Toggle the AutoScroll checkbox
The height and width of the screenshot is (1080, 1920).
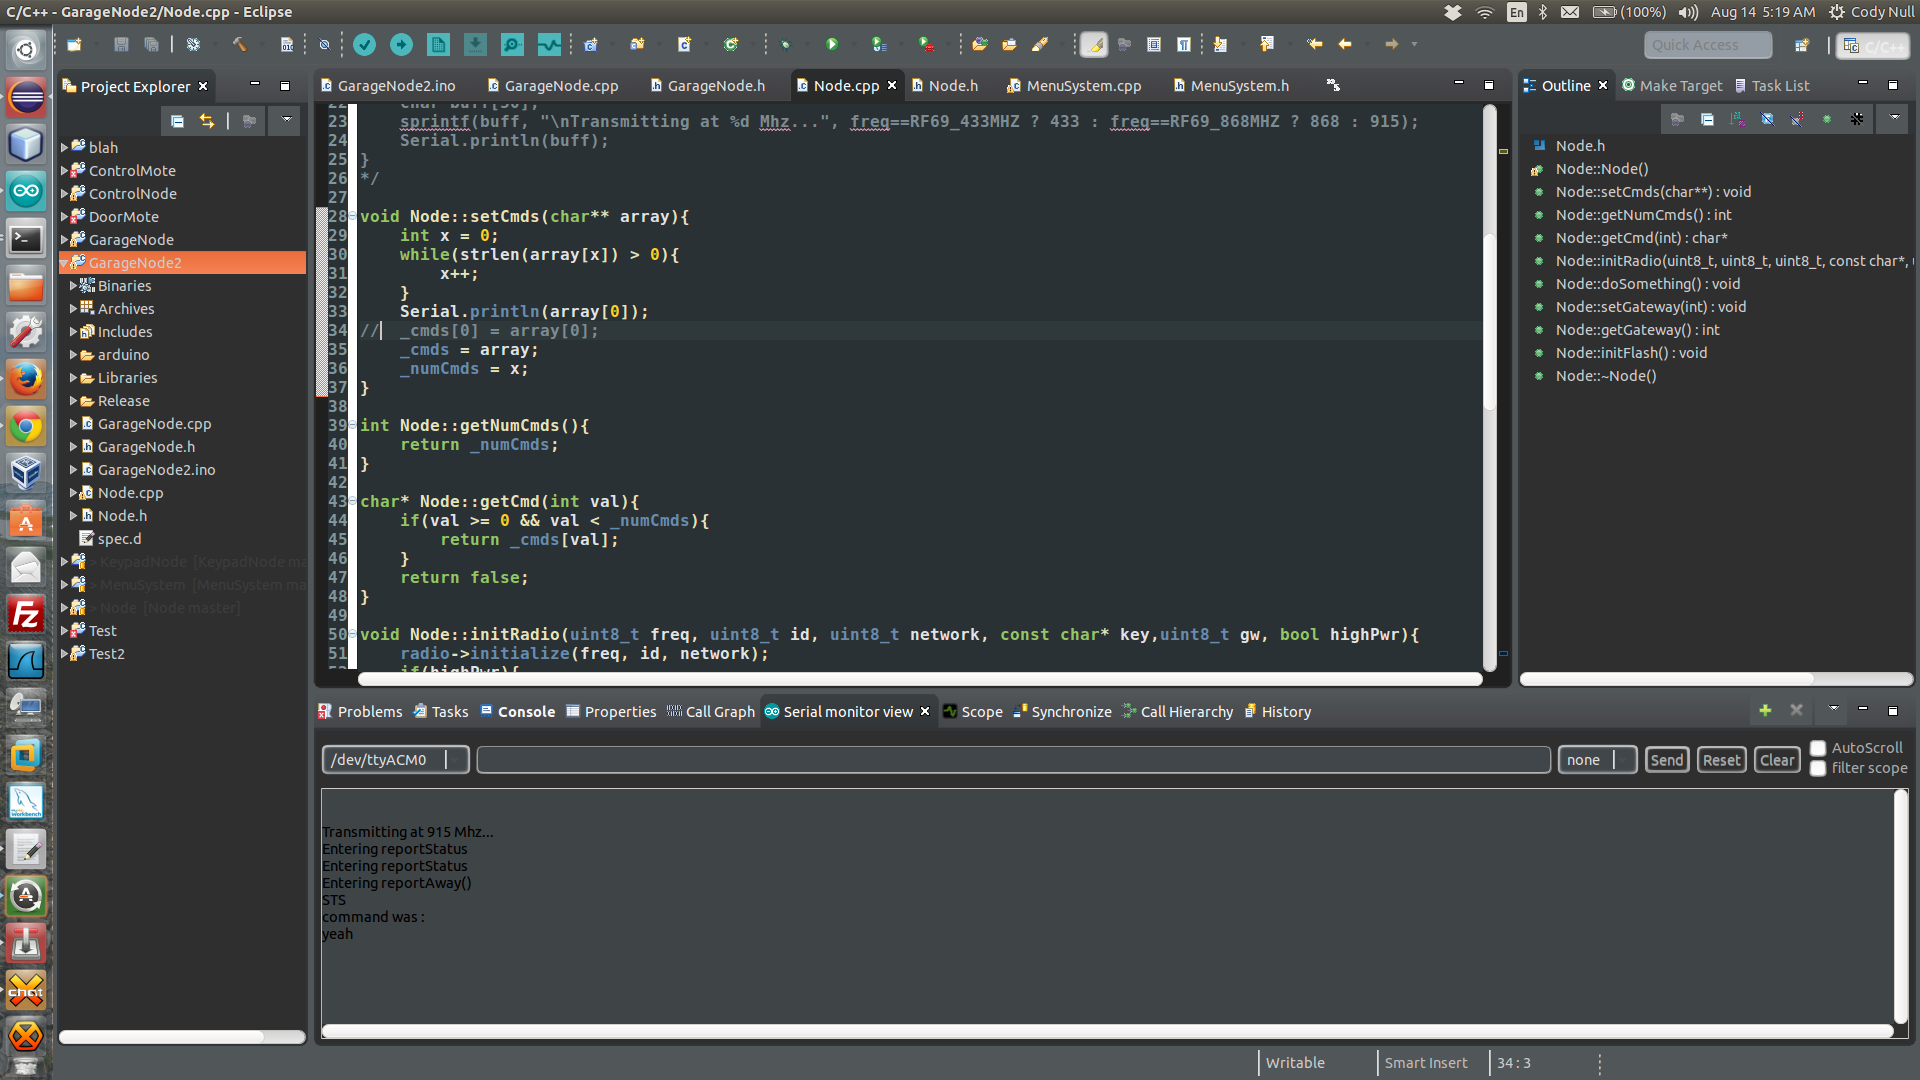[1818, 749]
